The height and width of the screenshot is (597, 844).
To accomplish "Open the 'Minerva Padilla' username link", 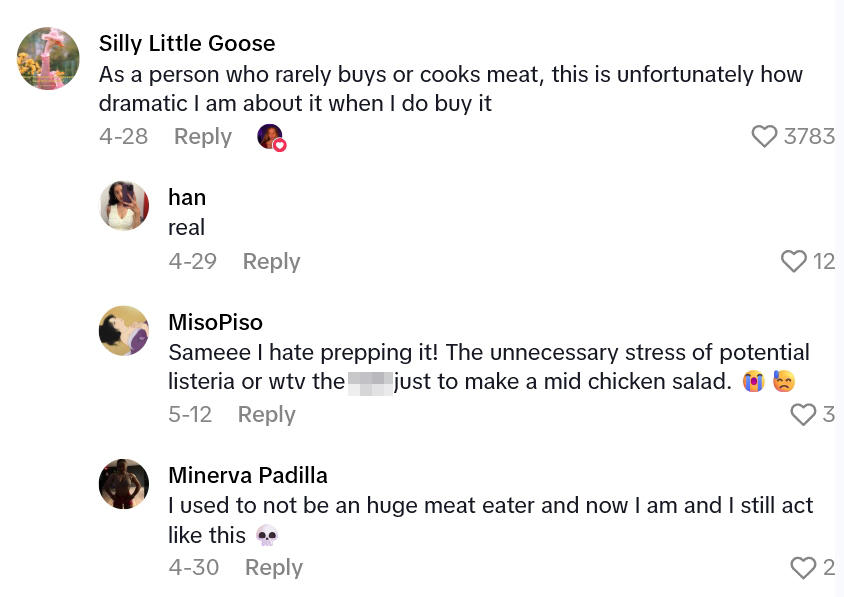I will (x=248, y=475).
